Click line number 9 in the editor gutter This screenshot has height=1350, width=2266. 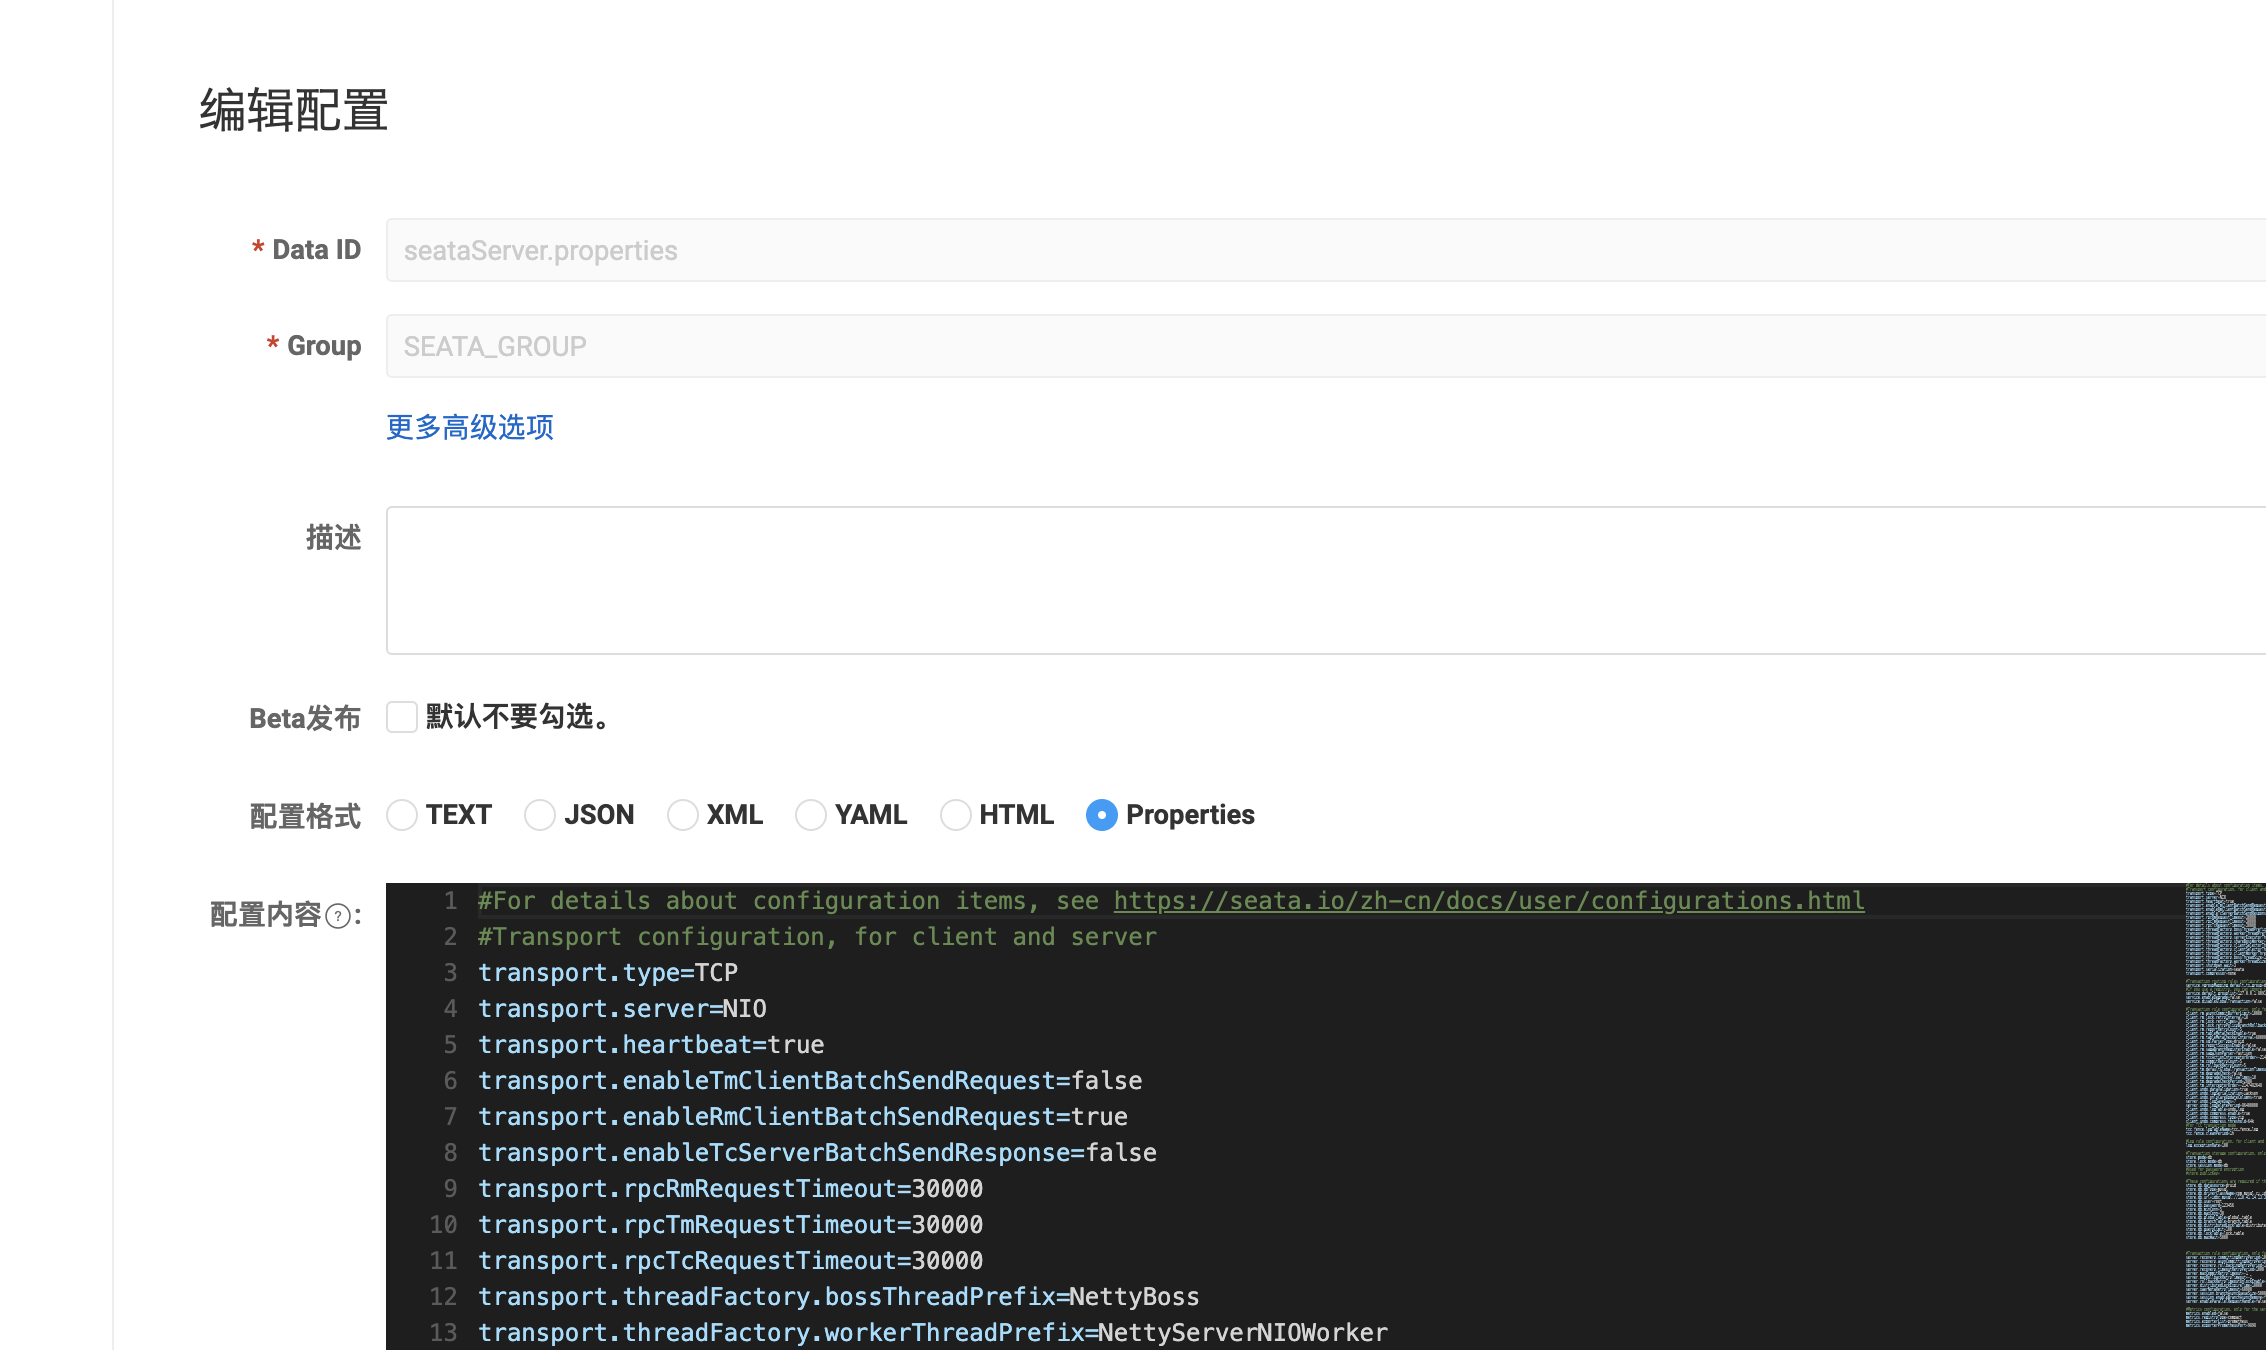449,1188
